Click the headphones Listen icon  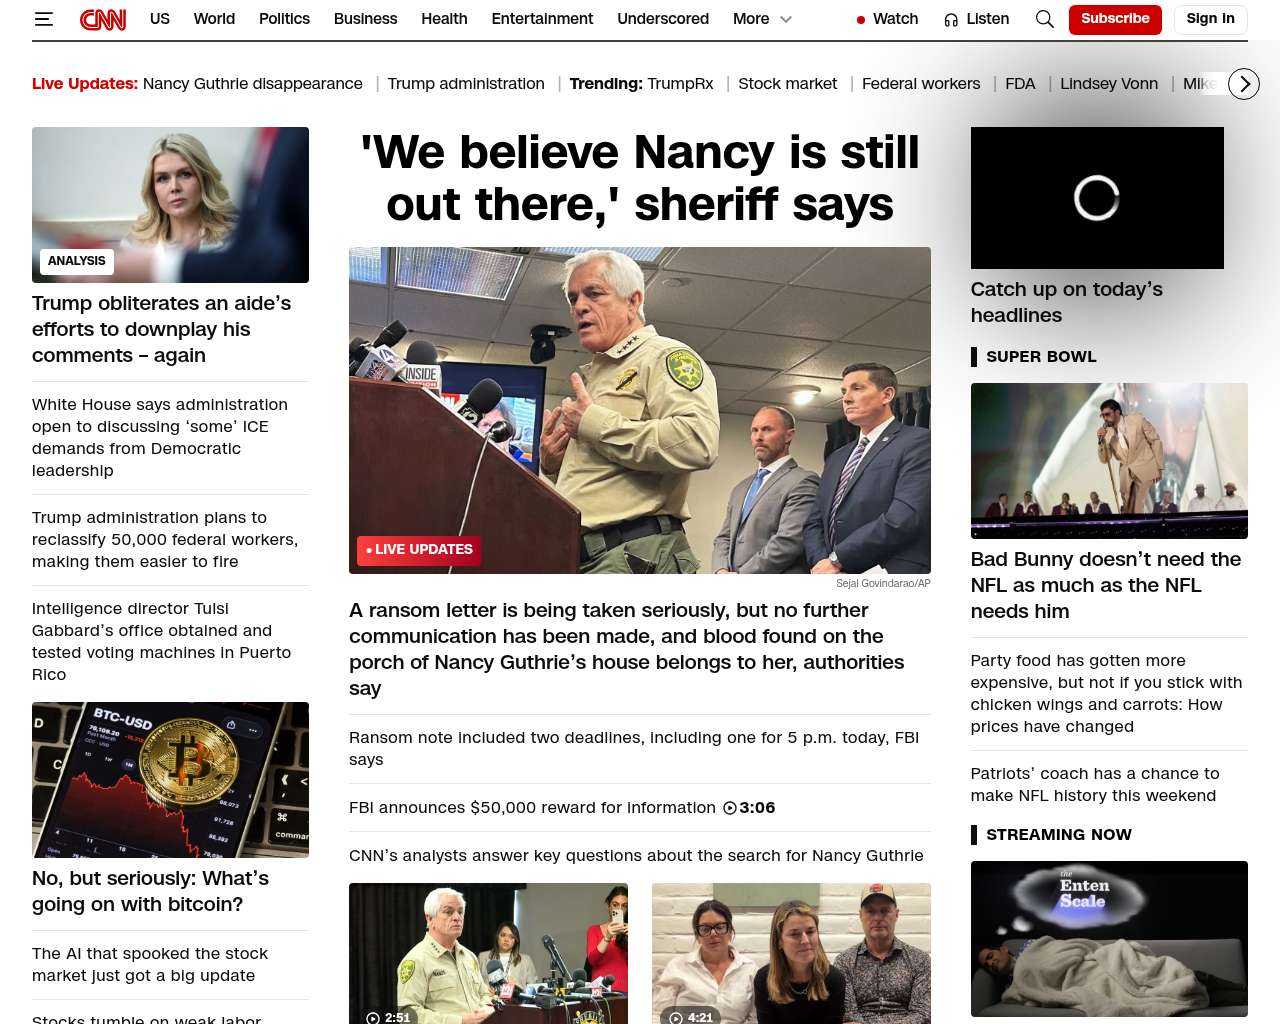(951, 20)
